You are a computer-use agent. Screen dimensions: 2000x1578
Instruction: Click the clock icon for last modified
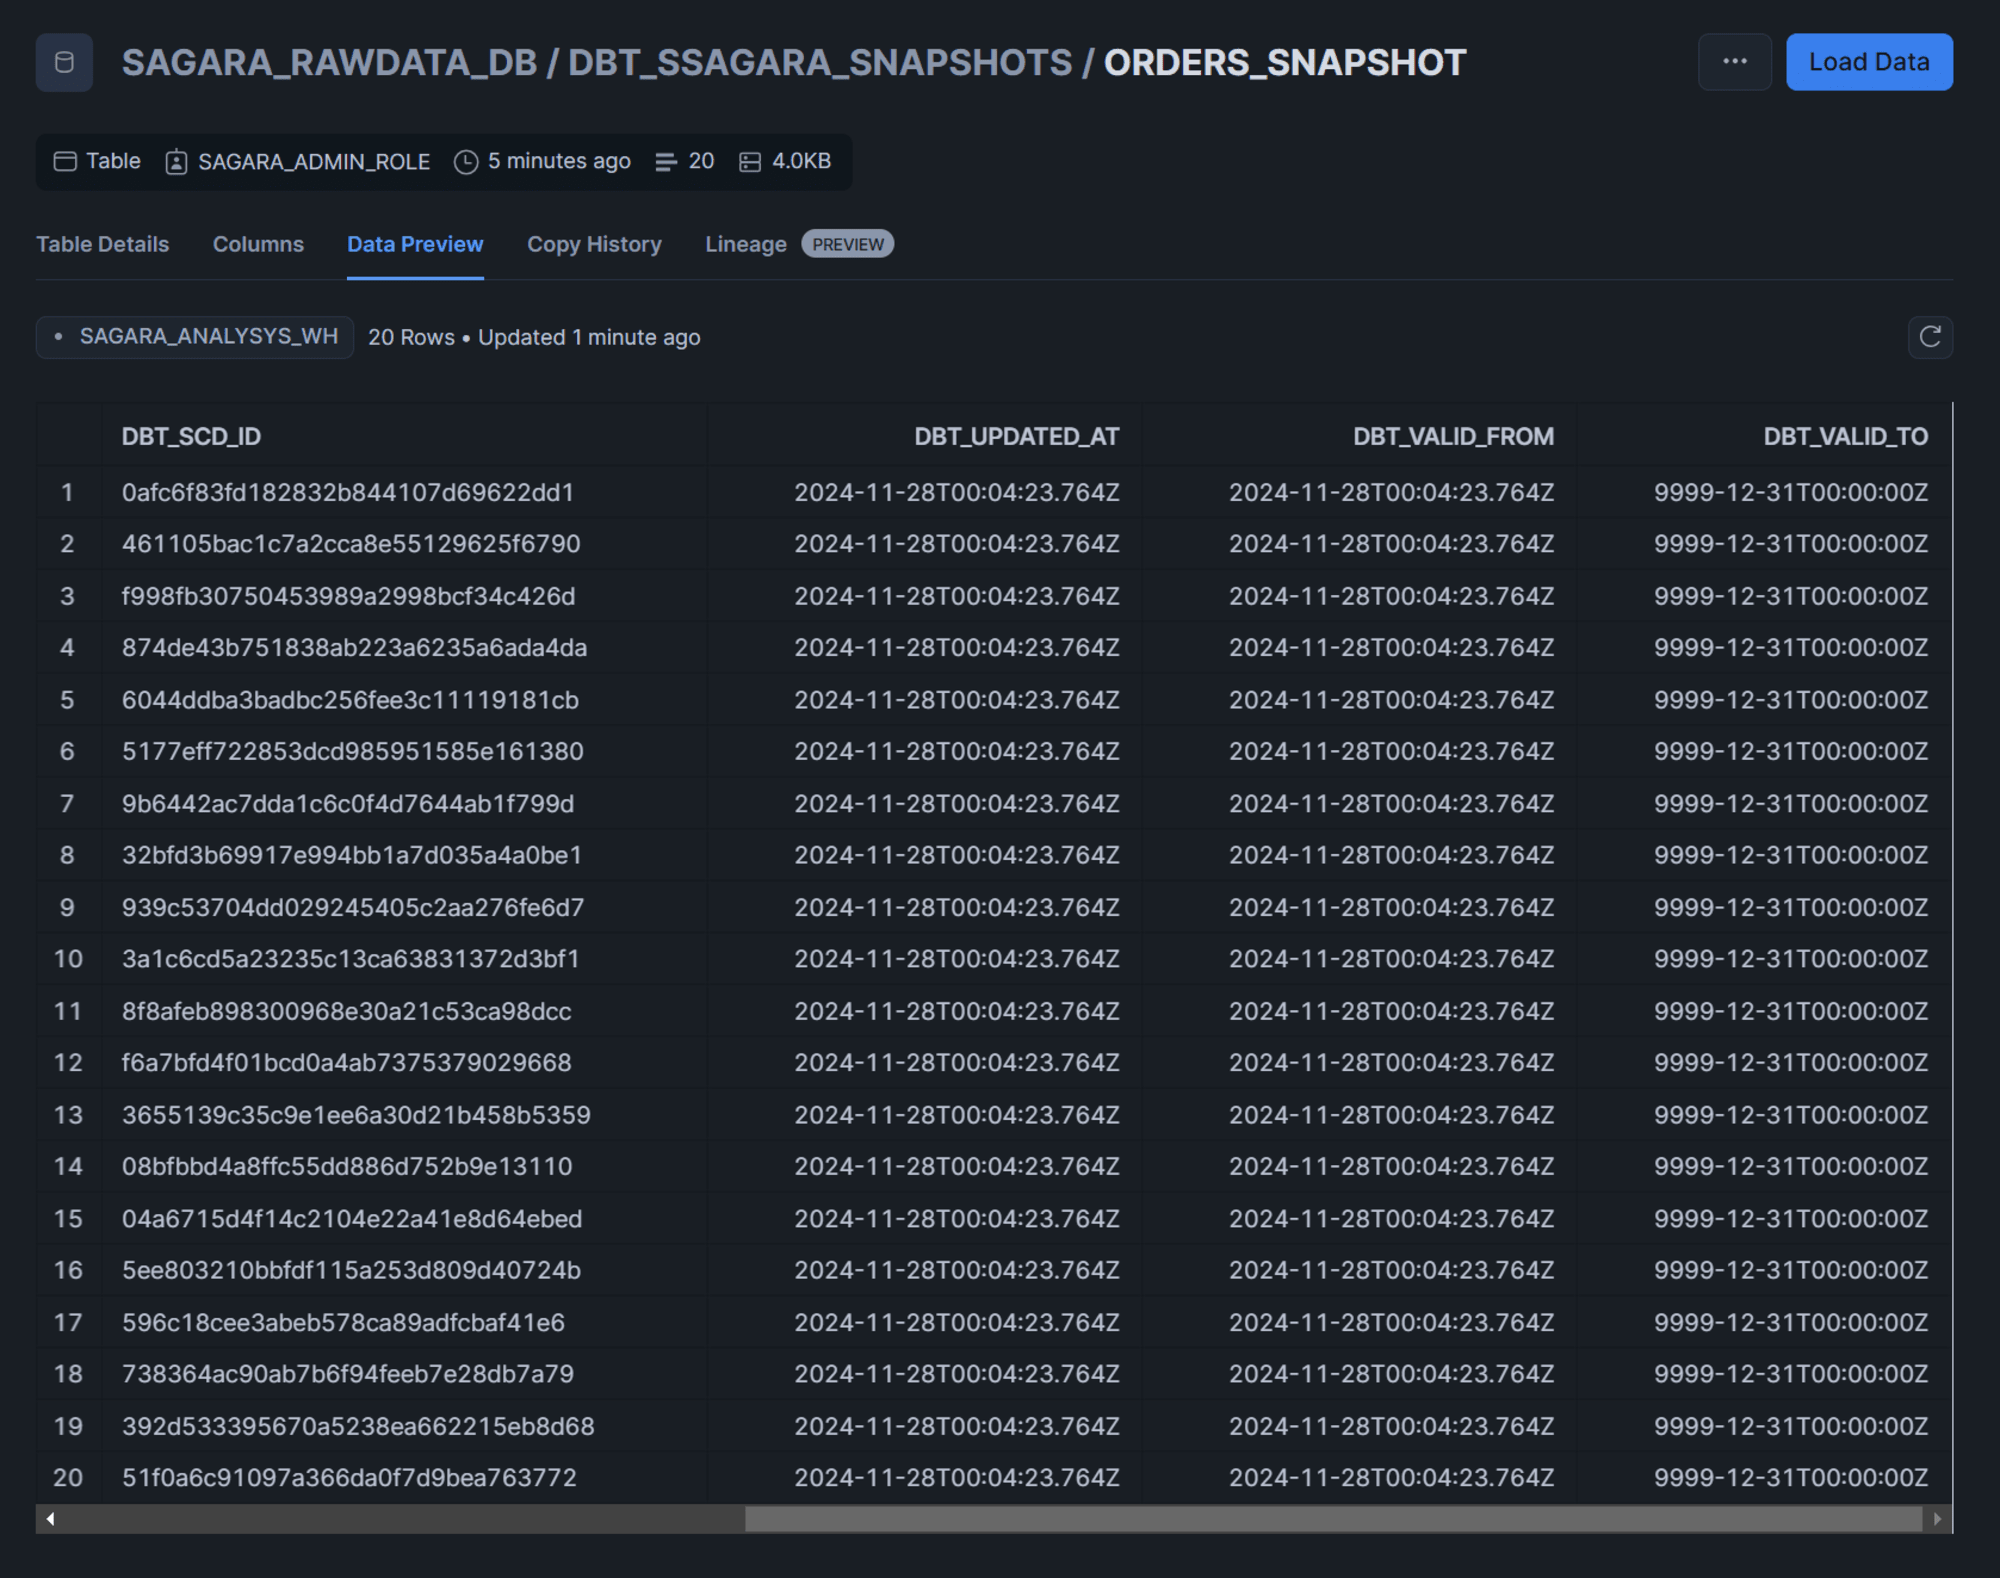tap(465, 161)
